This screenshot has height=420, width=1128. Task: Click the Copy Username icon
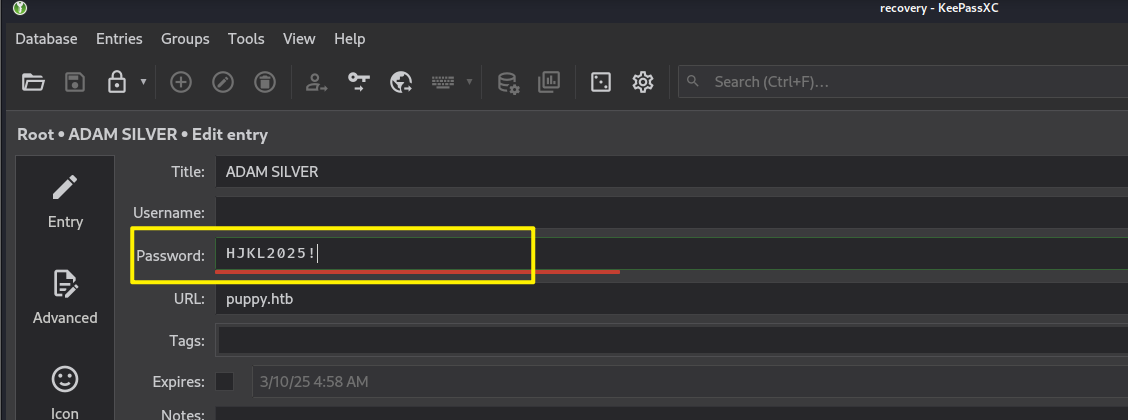click(x=316, y=82)
